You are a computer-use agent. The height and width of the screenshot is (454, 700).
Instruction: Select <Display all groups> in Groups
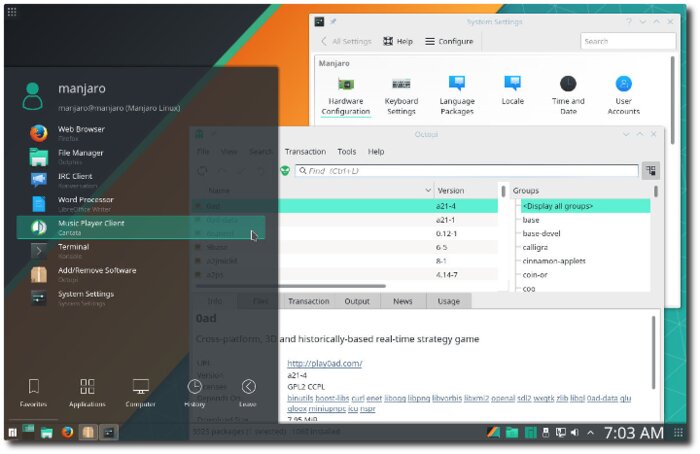[585, 206]
